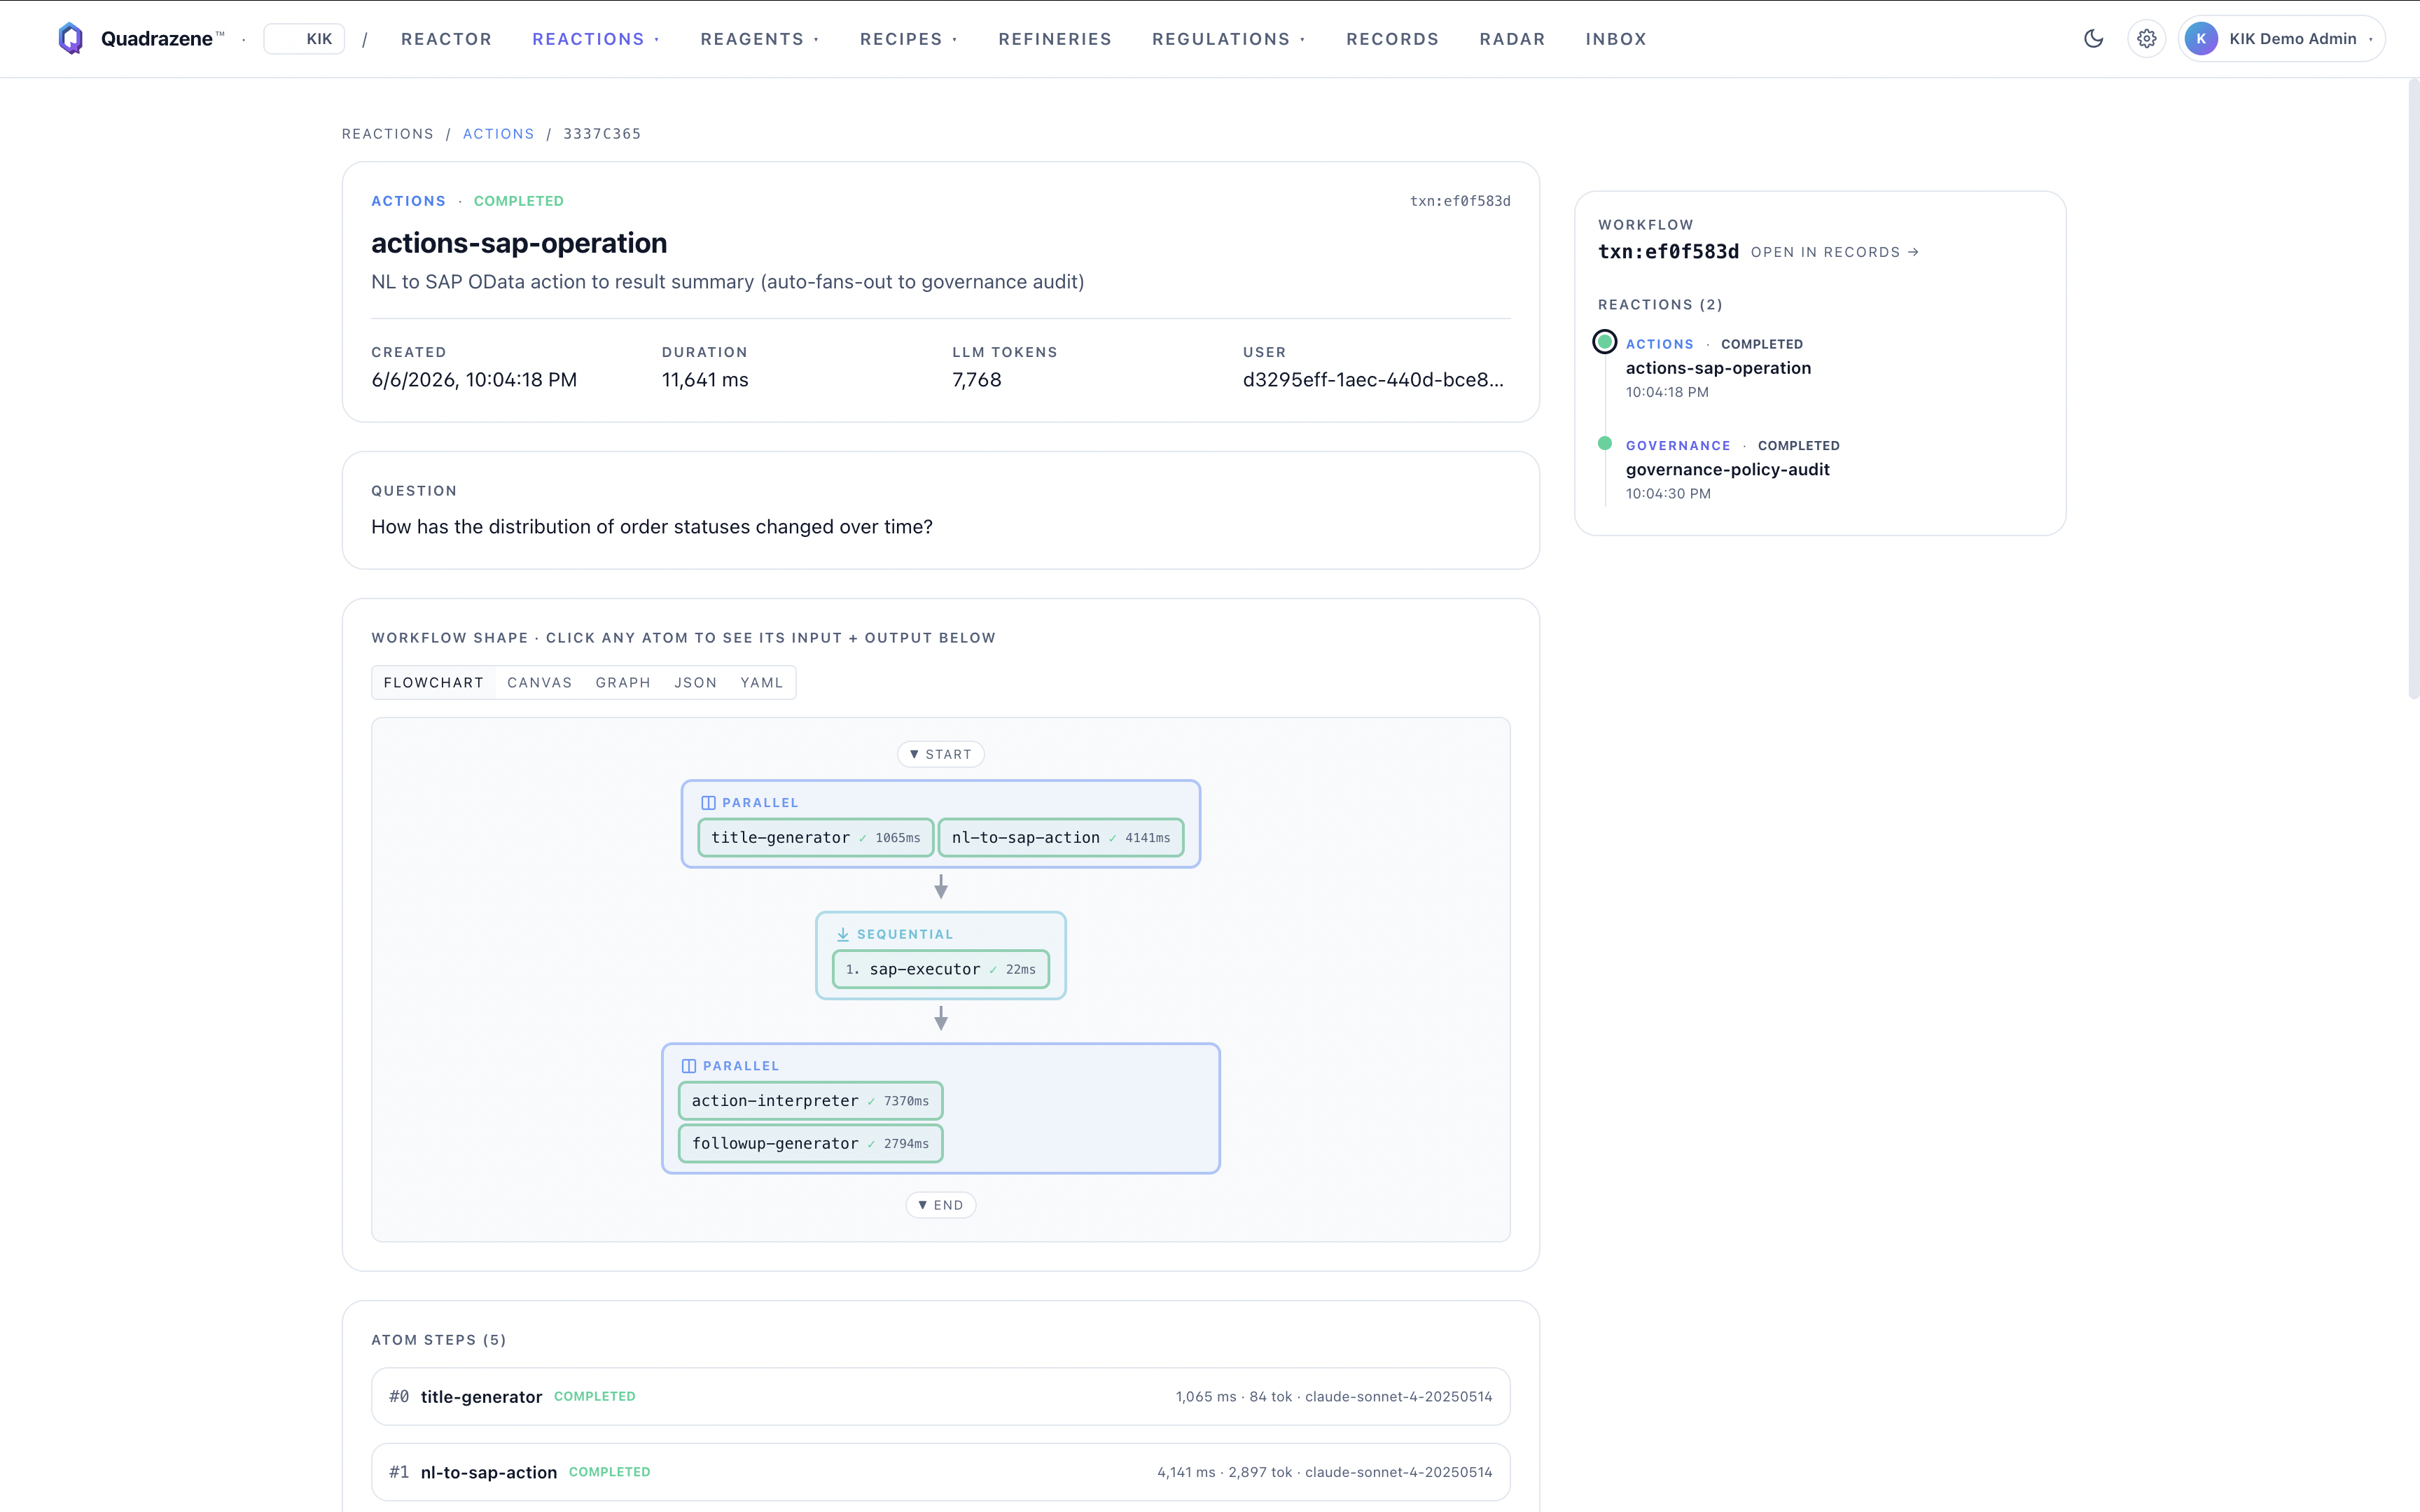Open the Reactions nav menu
This screenshot has height=1512, width=2420.
tap(595, 38)
